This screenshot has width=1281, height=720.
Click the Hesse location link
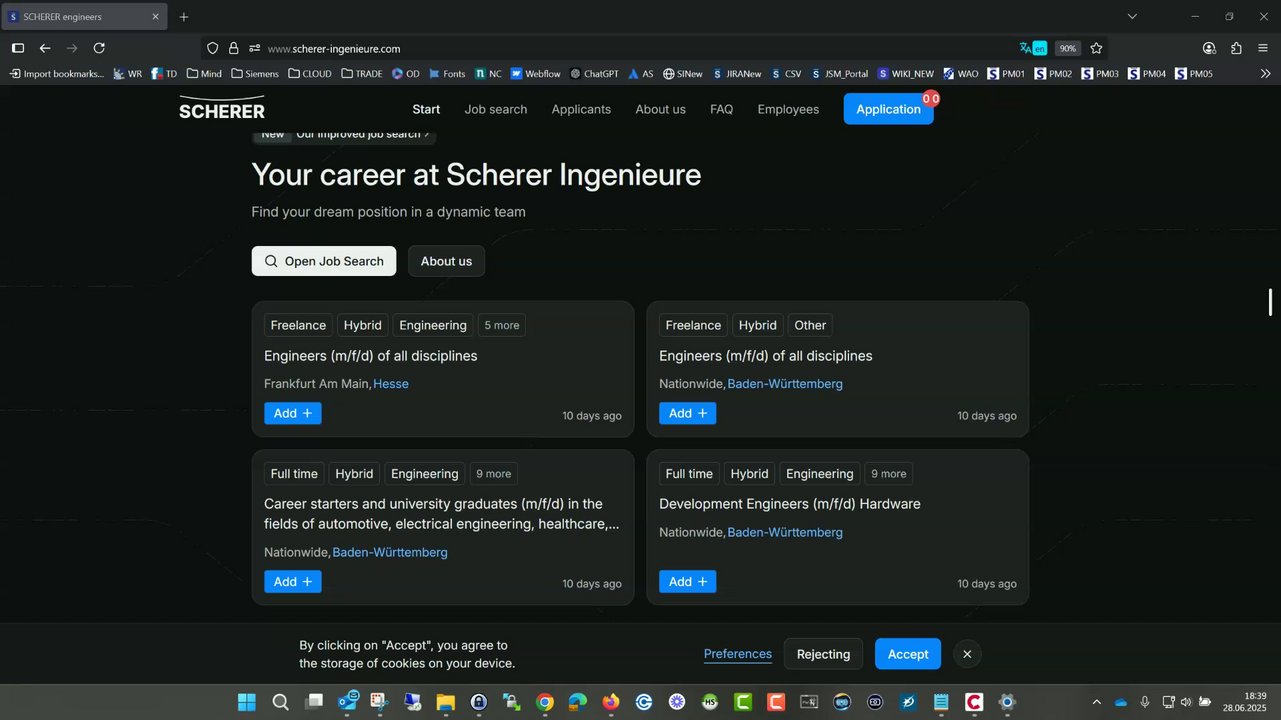click(391, 384)
